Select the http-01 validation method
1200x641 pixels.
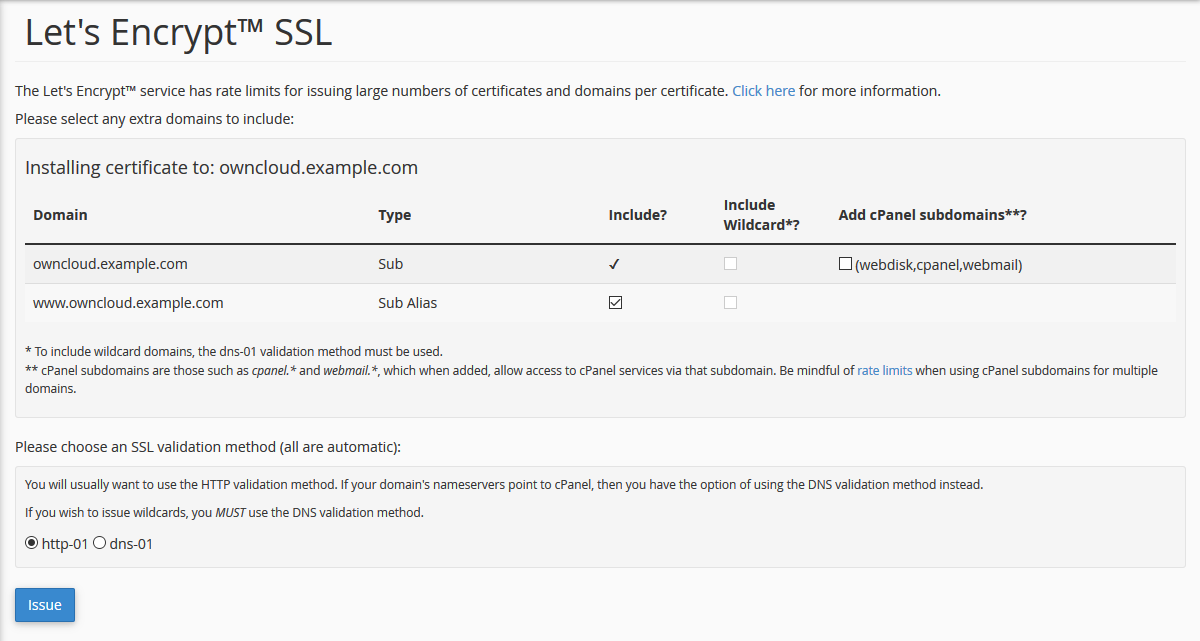(32, 543)
